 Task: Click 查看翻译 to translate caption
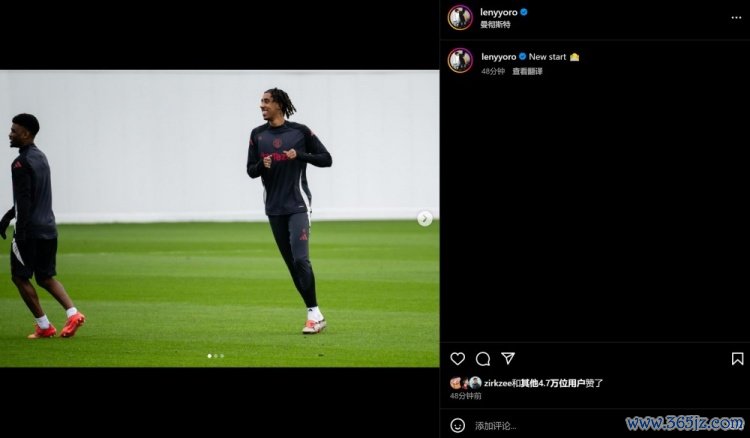point(527,71)
